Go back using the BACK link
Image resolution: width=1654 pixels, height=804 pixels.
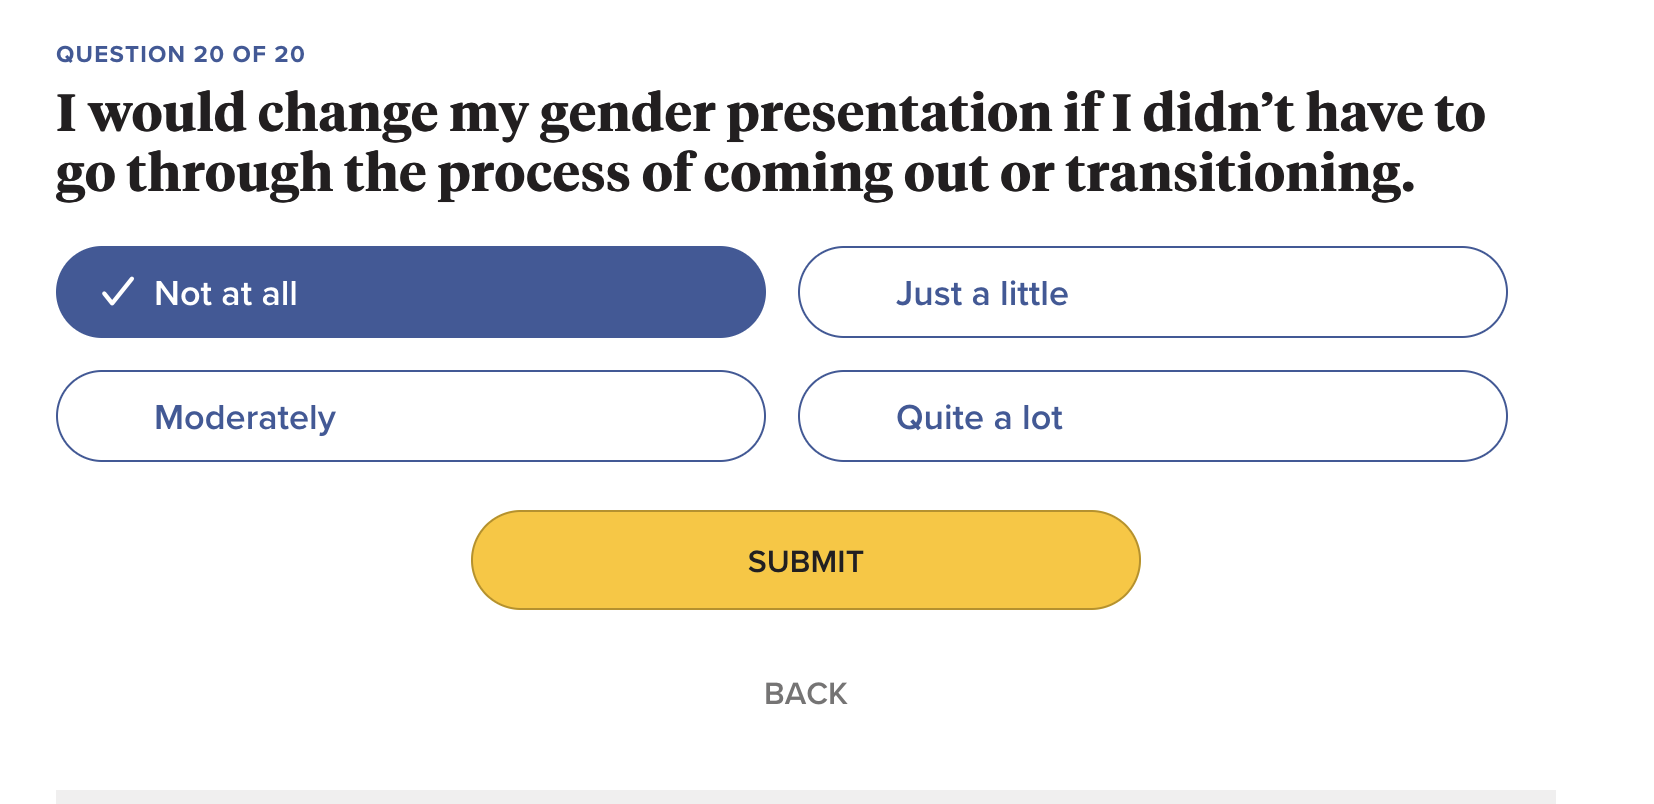tap(805, 693)
